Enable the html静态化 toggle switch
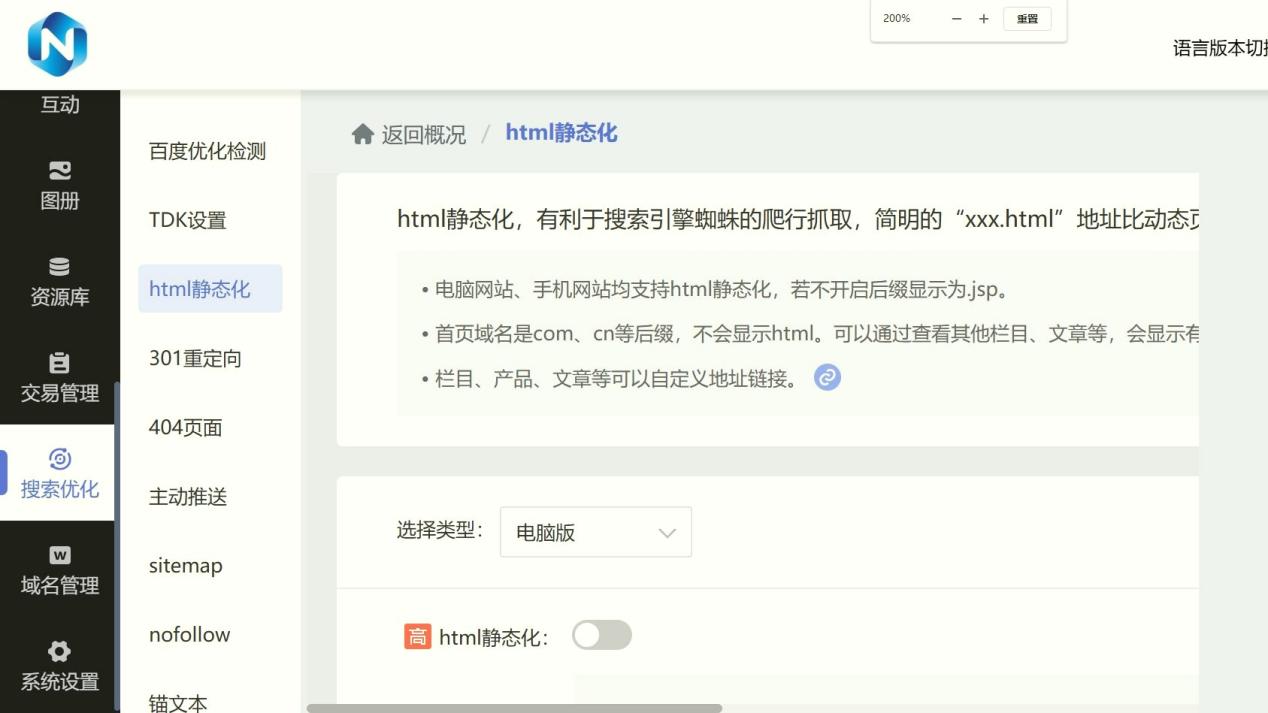The height and width of the screenshot is (713, 1268). [602, 635]
